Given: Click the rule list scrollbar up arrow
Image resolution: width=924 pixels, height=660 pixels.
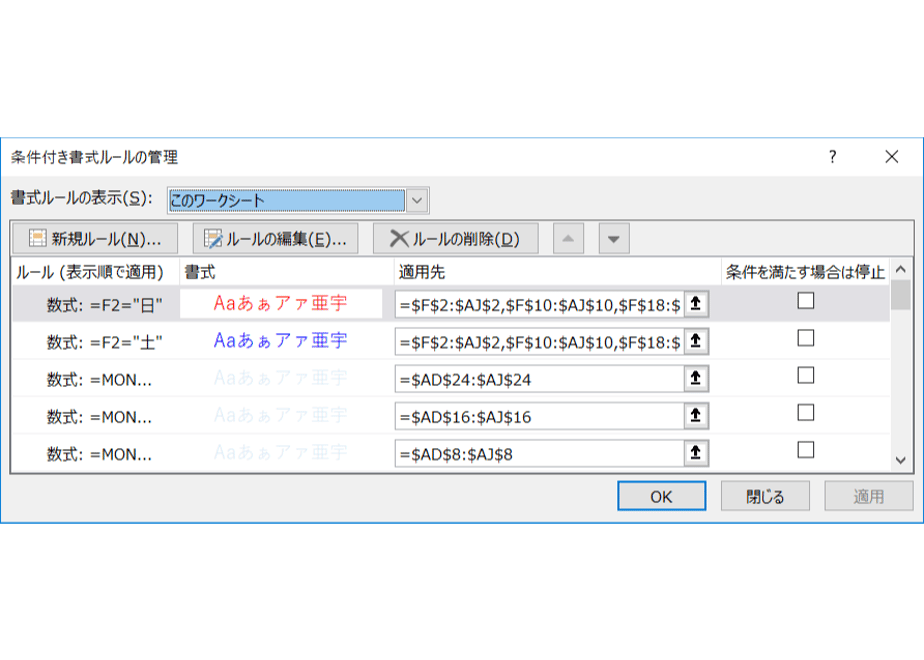Looking at the screenshot, I should [x=901, y=269].
